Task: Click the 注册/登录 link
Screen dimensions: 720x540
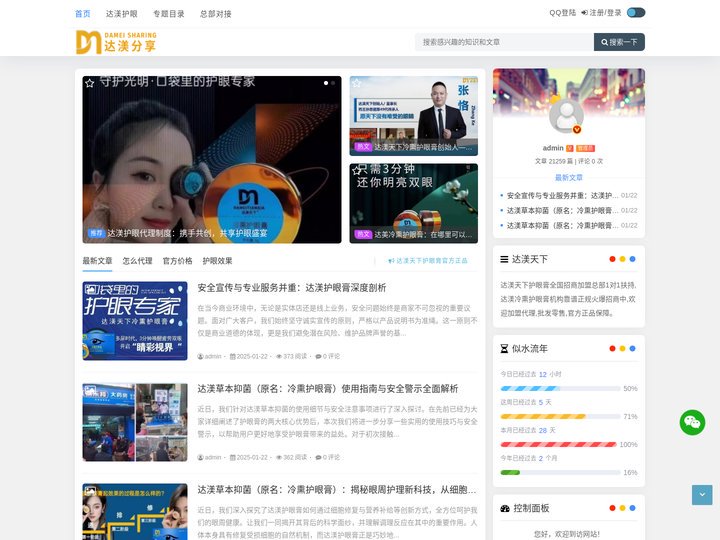Action: coord(602,13)
